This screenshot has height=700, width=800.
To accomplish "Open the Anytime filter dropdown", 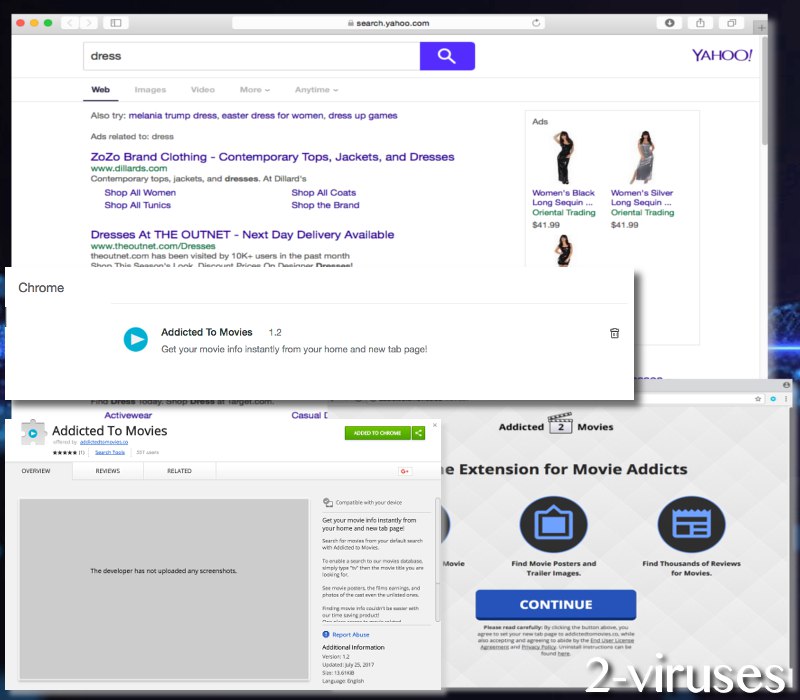I will coord(315,90).
